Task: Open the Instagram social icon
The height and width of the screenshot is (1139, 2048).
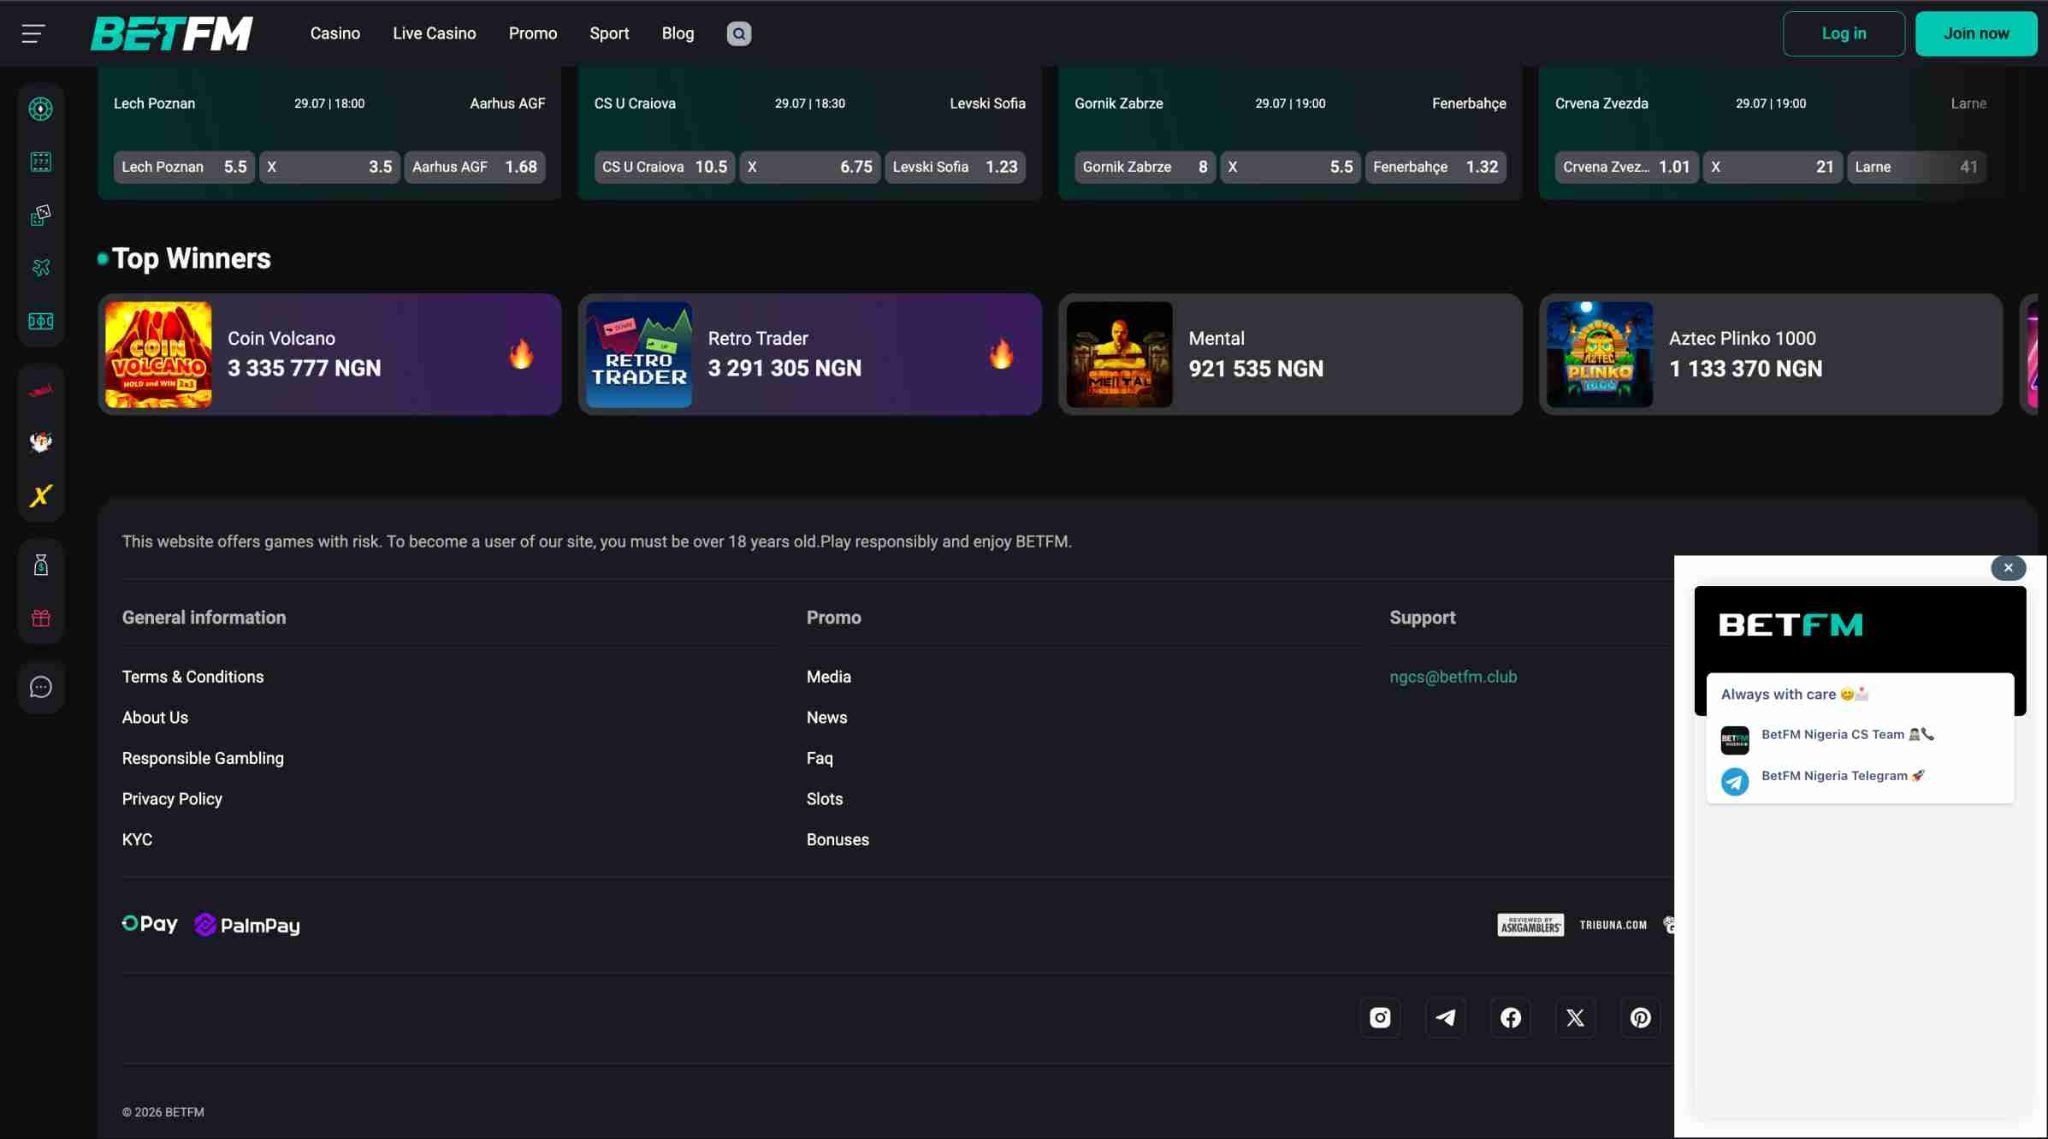Action: click(x=1380, y=1018)
